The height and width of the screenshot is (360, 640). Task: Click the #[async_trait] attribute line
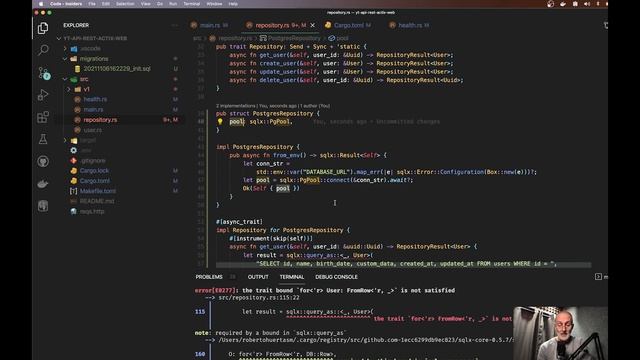(239, 222)
